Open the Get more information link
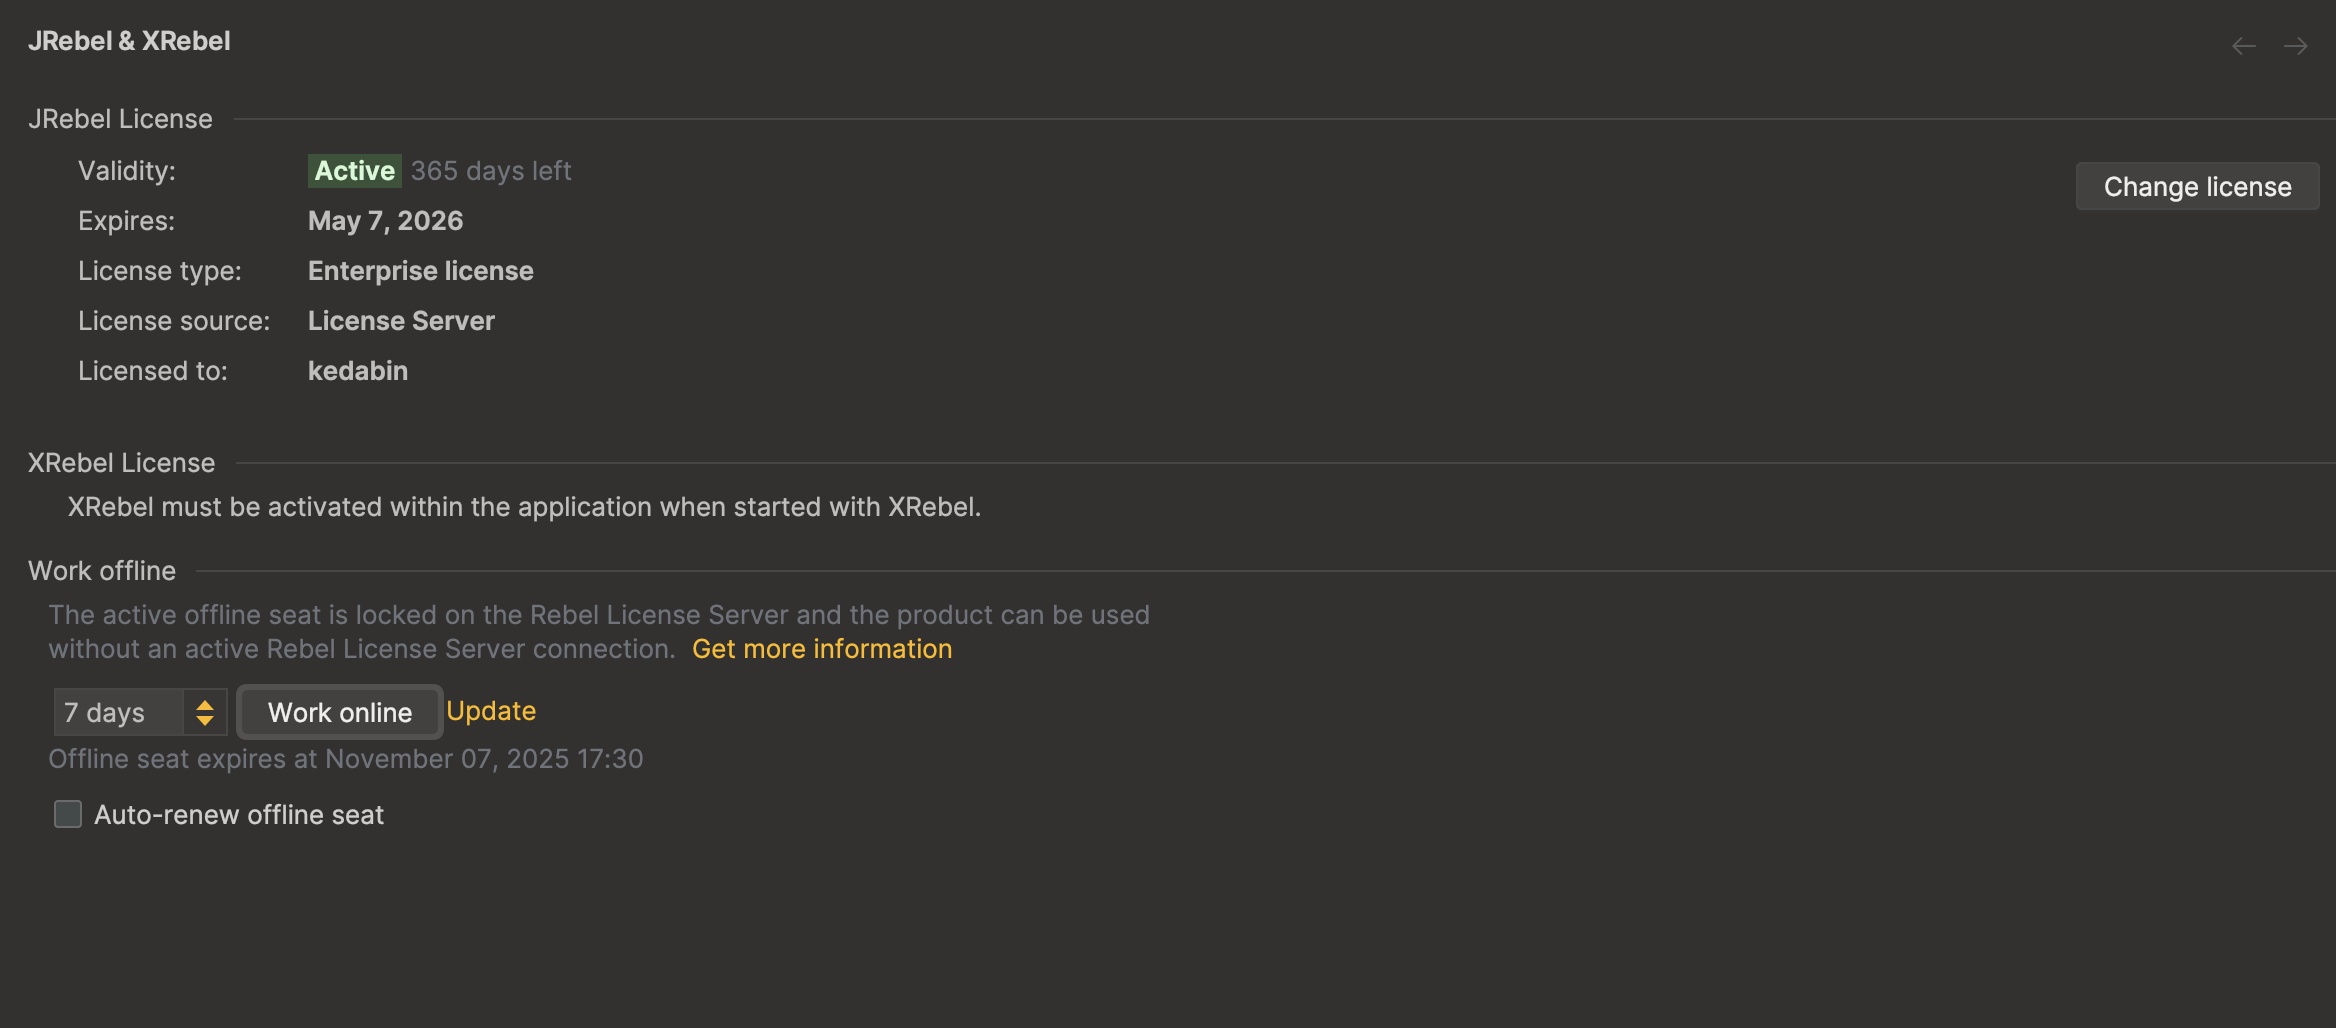 822,649
